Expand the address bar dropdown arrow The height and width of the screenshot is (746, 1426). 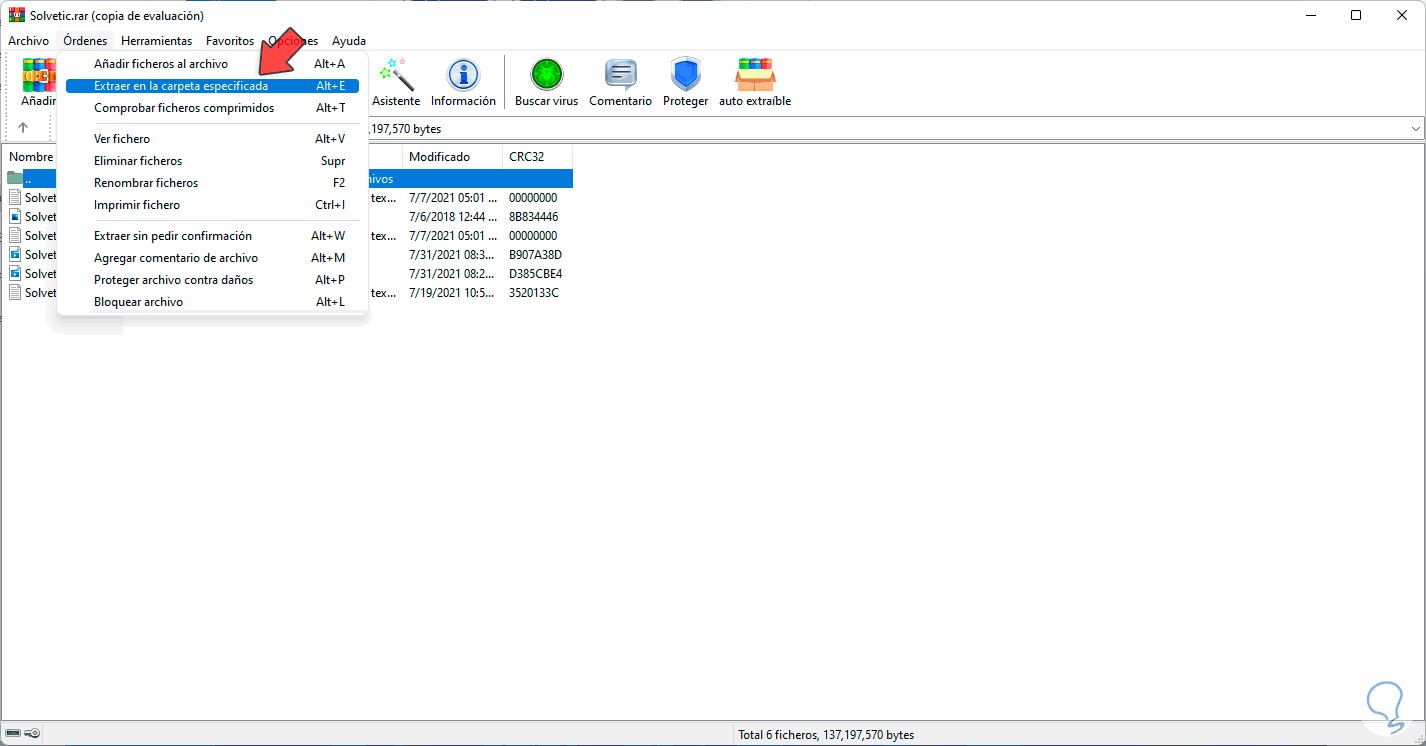click(1415, 129)
